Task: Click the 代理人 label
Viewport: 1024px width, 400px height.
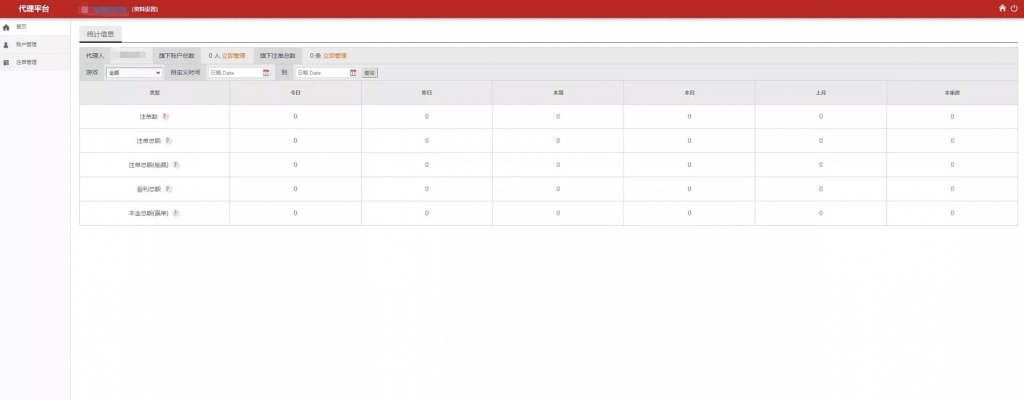Action: pyautogui.click(x=95, y=56)
